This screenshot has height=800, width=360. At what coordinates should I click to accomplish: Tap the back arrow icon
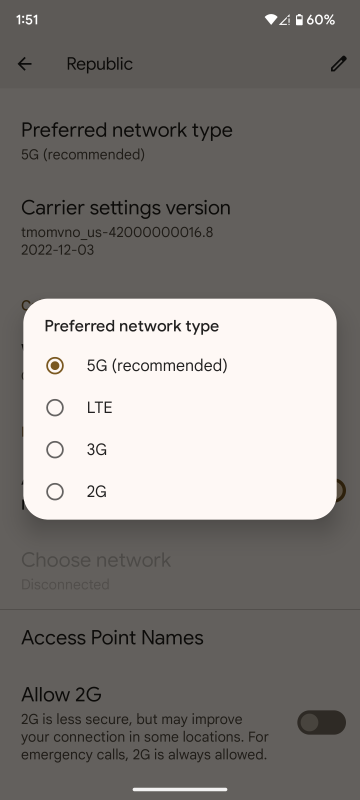24,64
